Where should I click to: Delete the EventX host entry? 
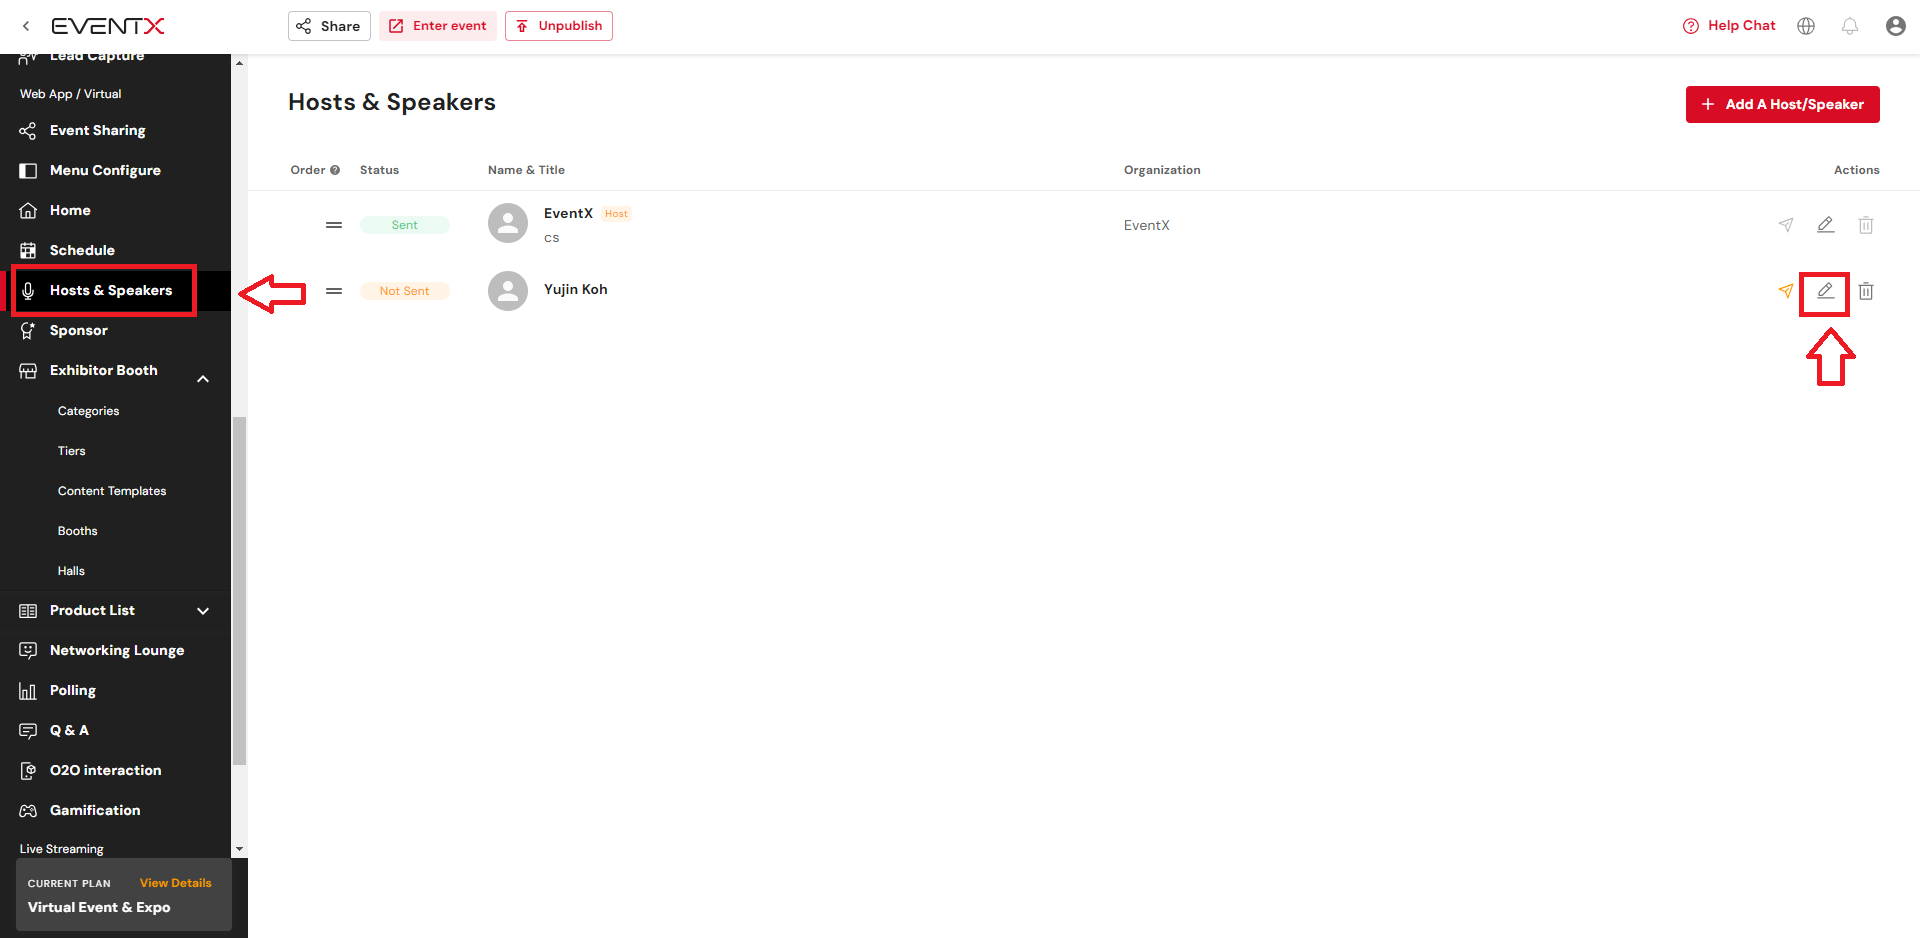point(1866,225)
